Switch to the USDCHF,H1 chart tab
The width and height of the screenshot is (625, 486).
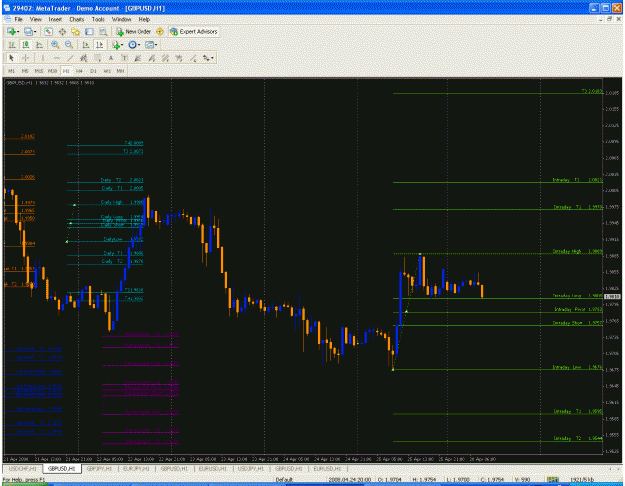click(23, 469)
